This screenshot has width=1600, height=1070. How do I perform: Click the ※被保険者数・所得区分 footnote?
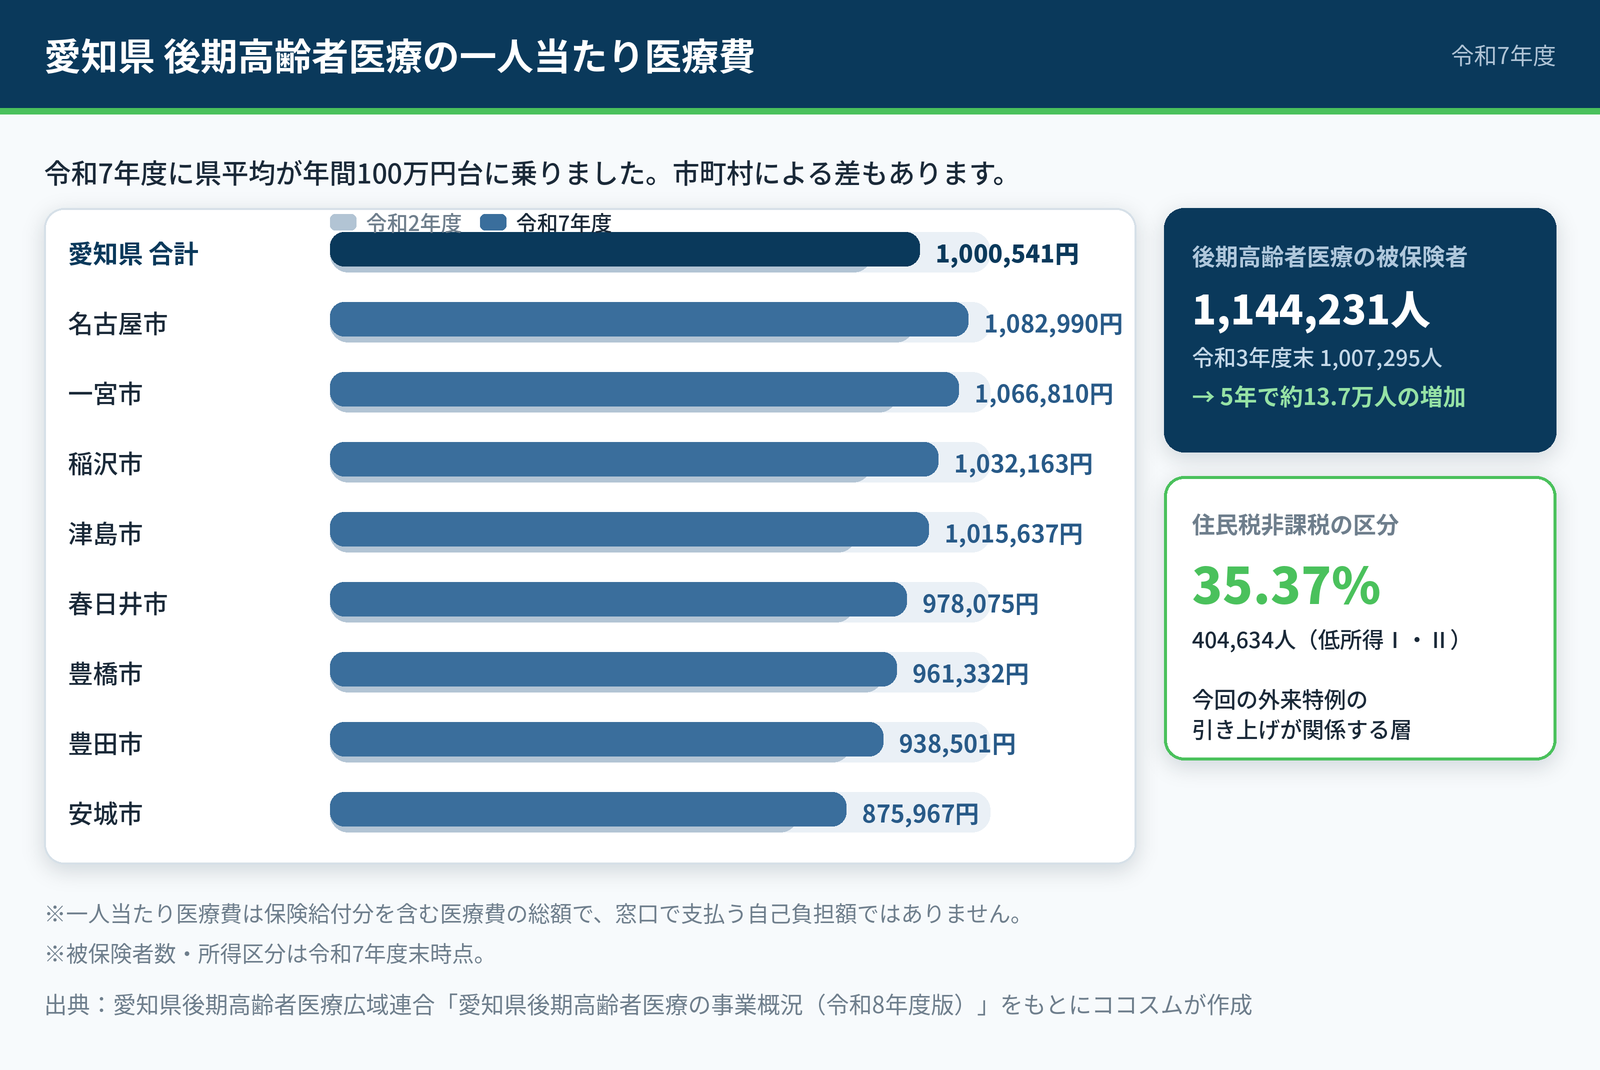[x=266, y=954]
